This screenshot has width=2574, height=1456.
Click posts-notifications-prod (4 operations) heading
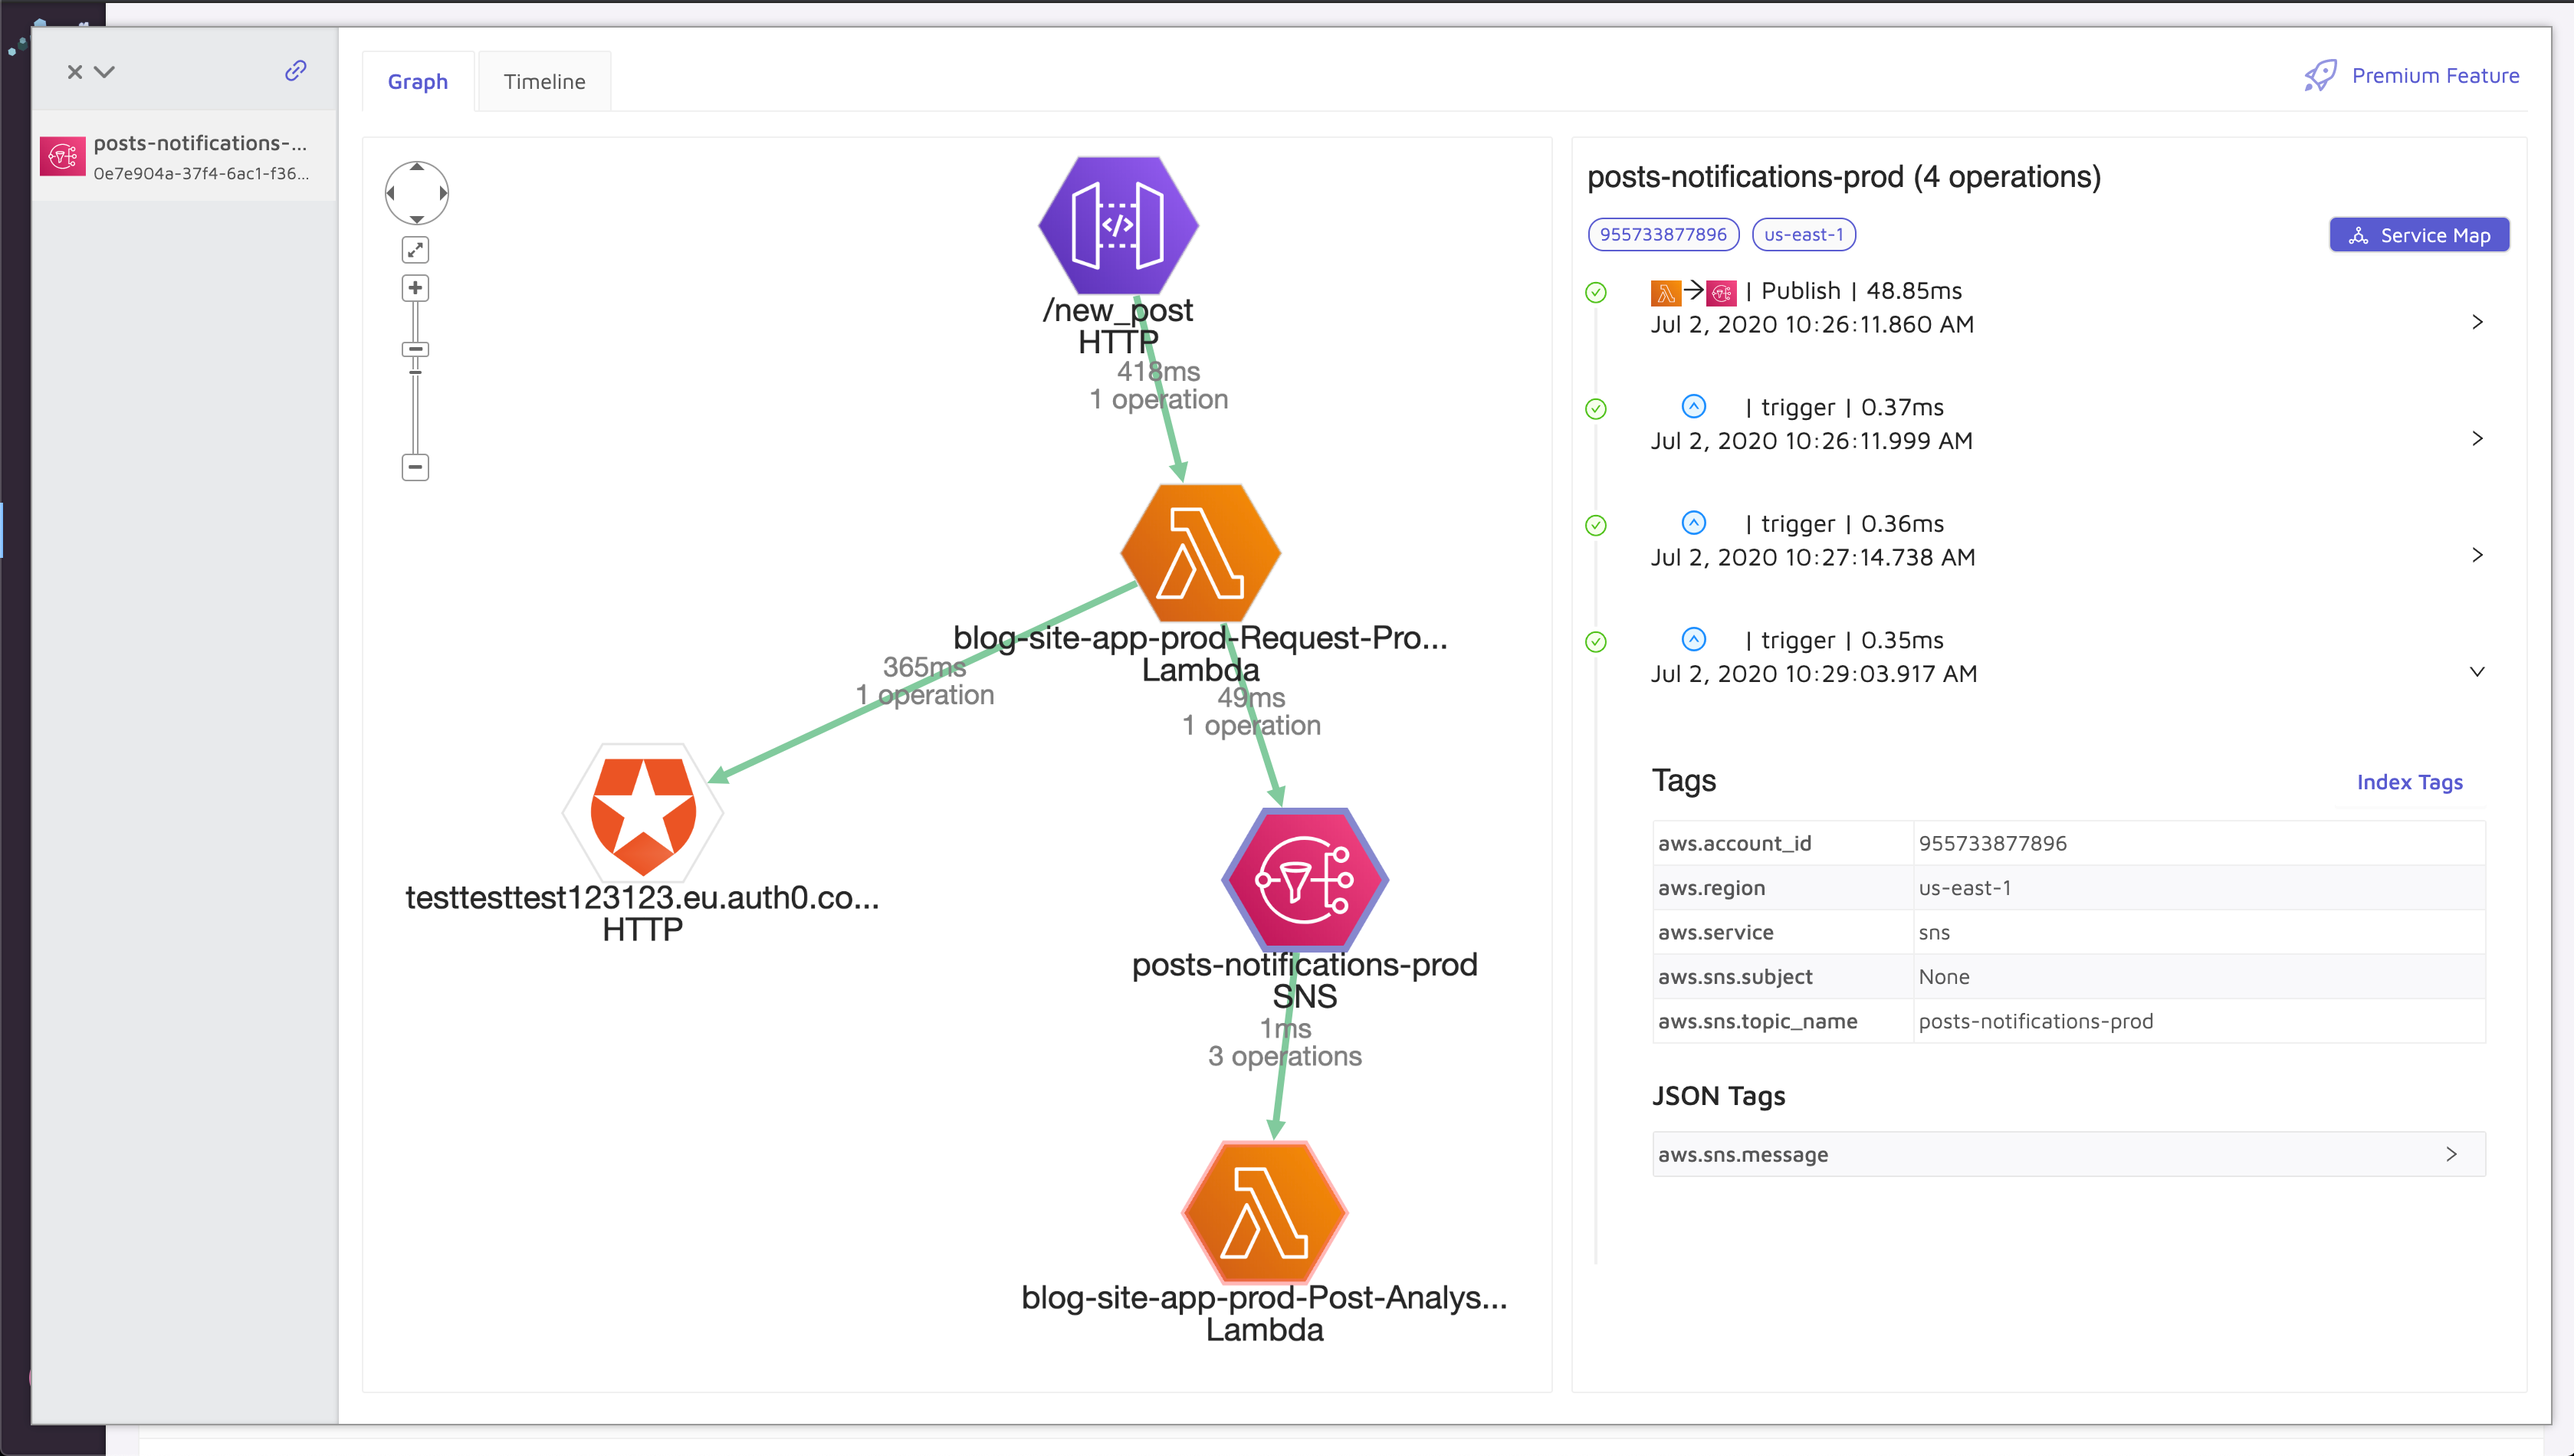(x=1843, y=177)
